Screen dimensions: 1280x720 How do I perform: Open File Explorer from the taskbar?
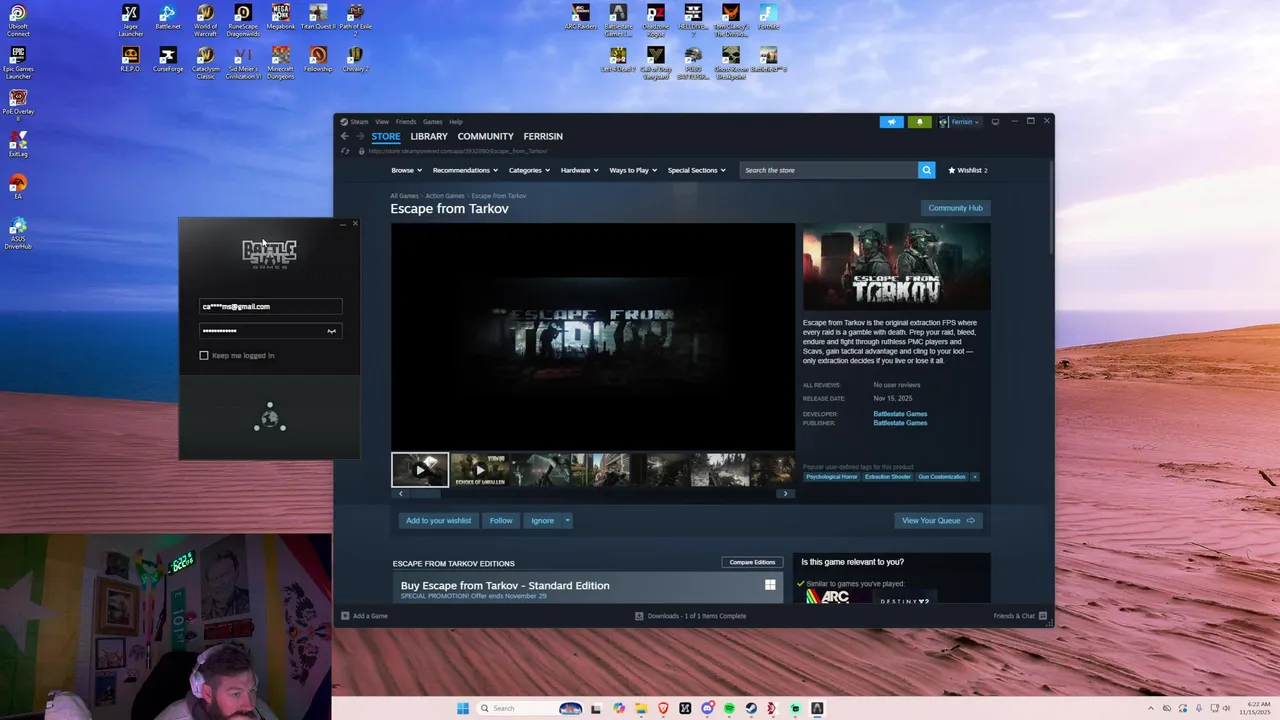(641, 708)
